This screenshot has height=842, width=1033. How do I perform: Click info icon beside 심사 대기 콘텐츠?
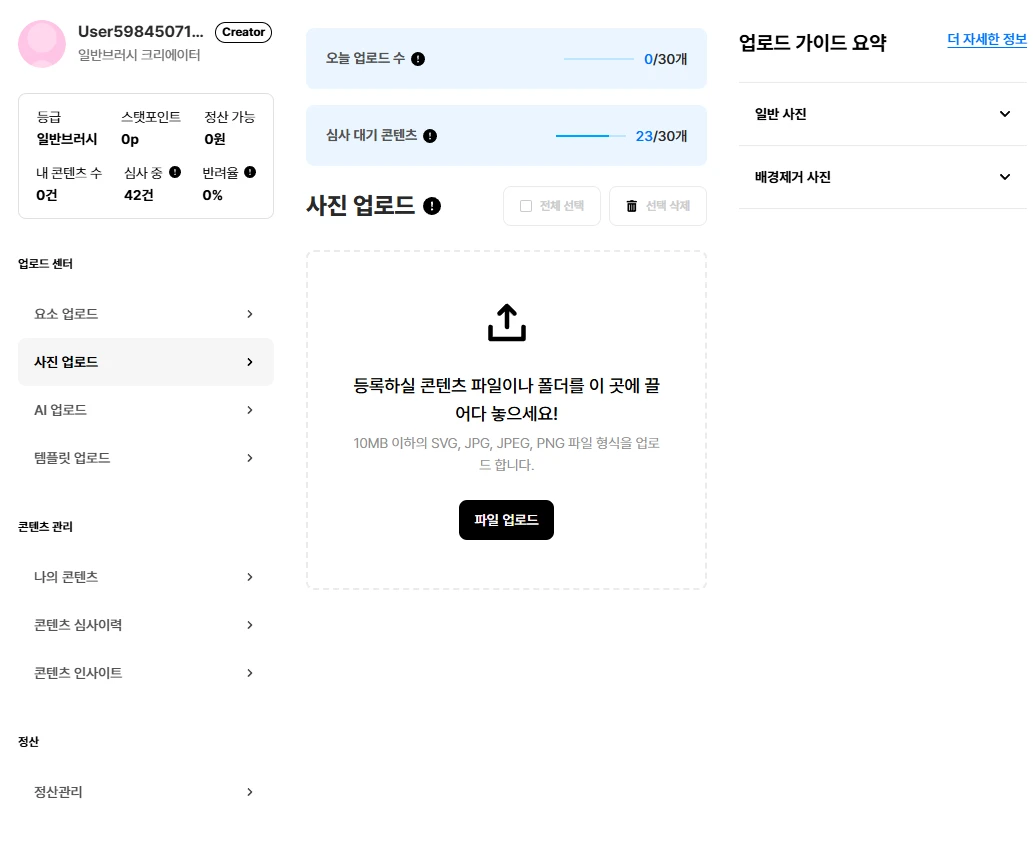430,136
